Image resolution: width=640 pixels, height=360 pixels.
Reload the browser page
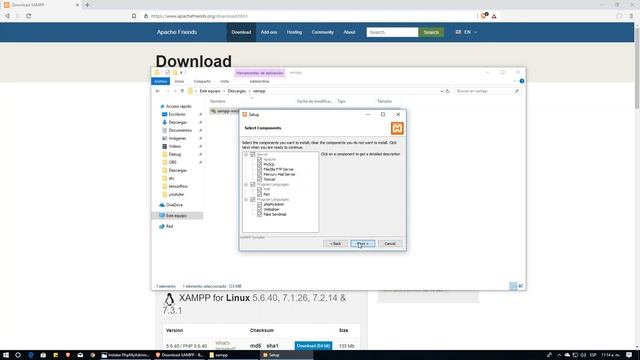[29, 16]
